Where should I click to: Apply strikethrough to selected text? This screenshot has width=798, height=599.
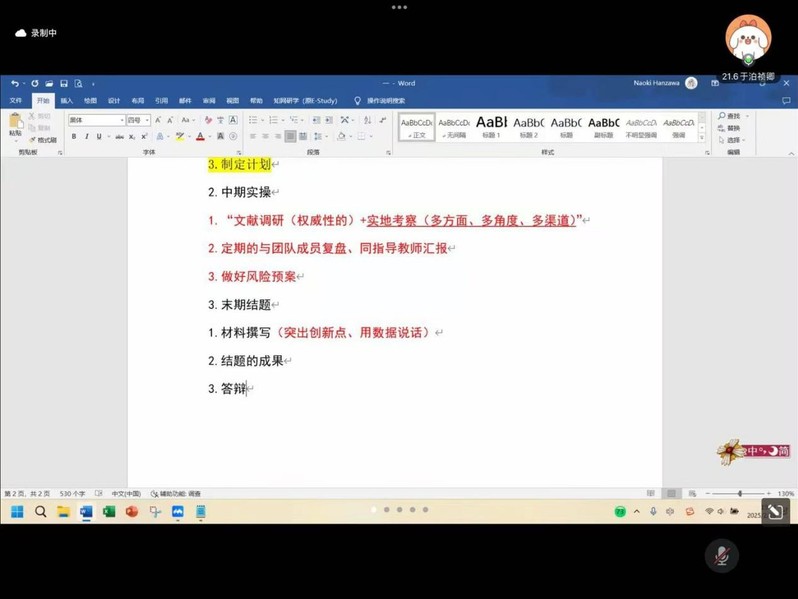pos(120,136)
